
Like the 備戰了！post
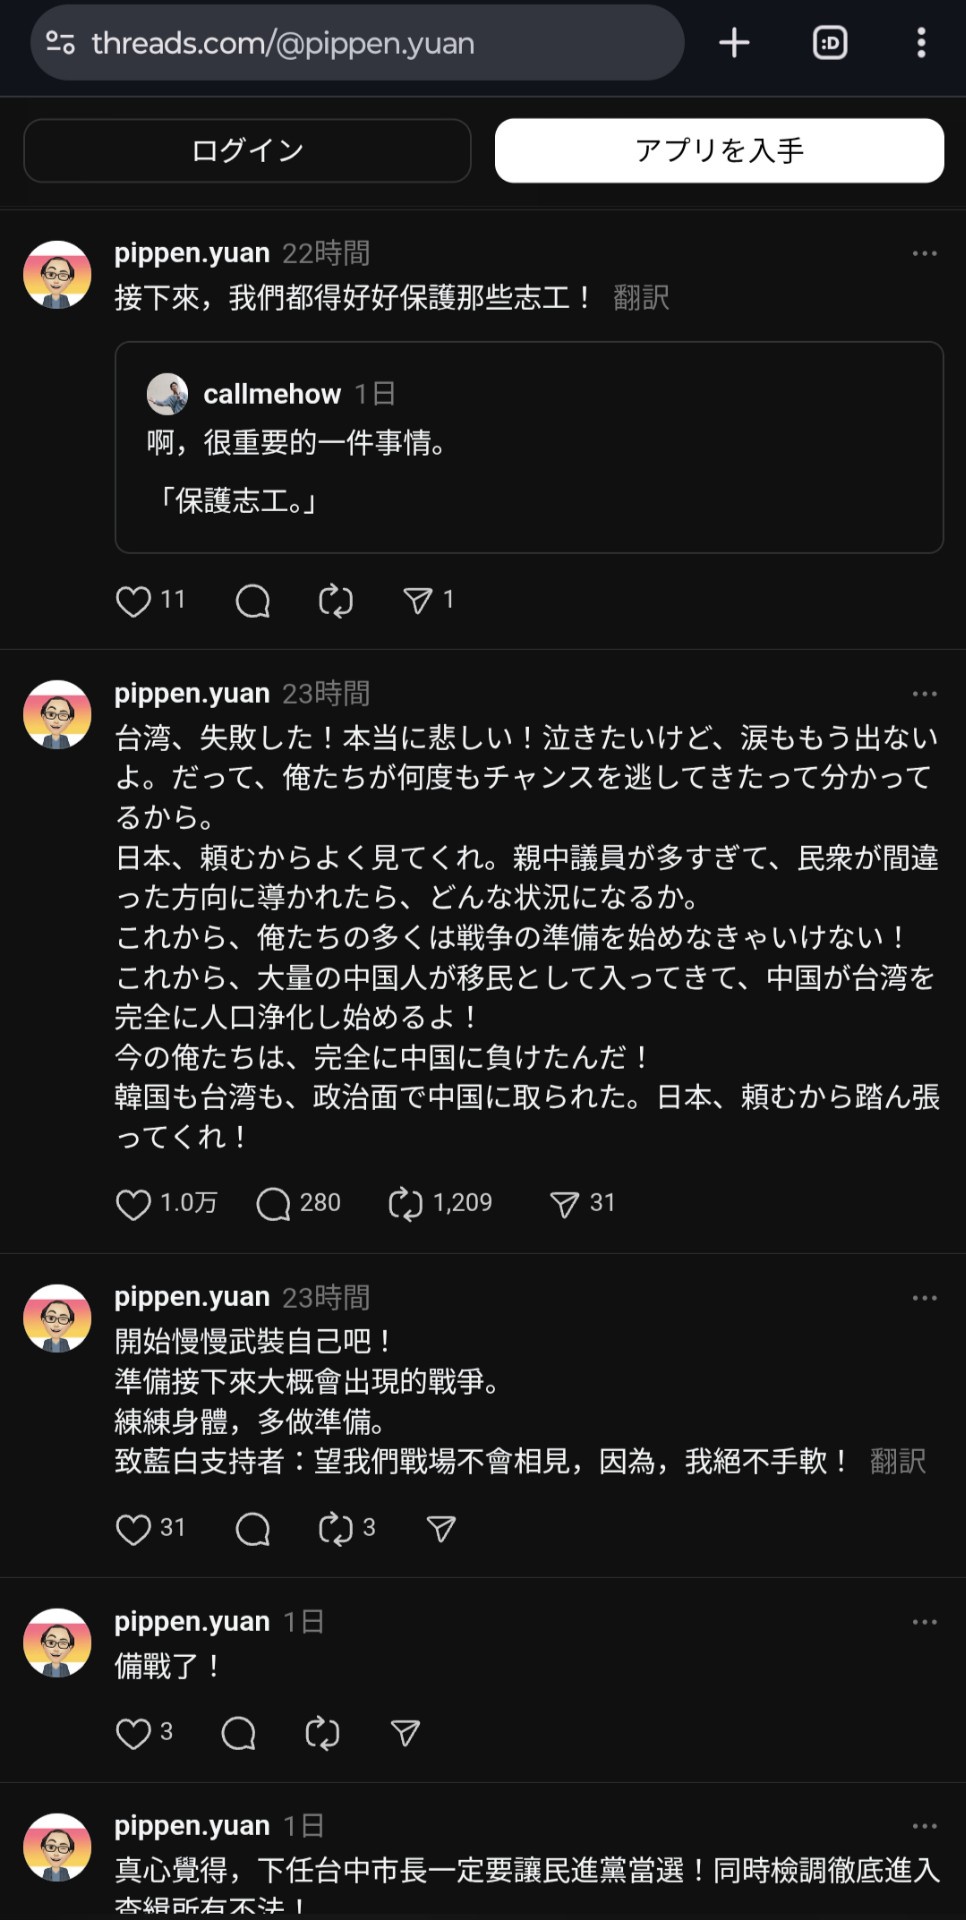134,1733
